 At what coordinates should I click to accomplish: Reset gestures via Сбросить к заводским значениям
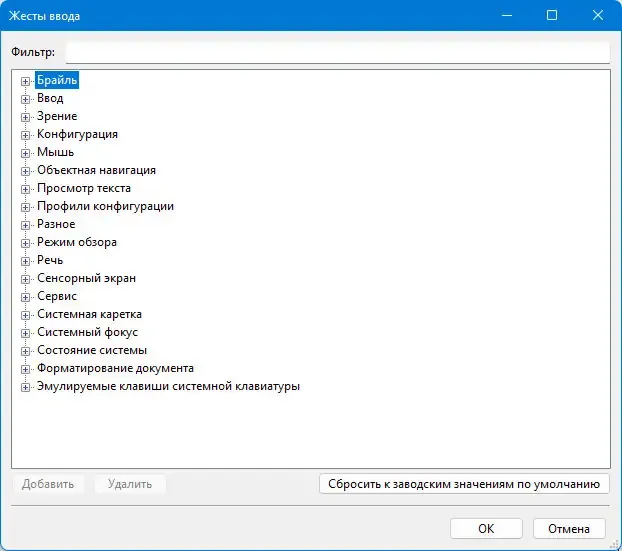464,484
